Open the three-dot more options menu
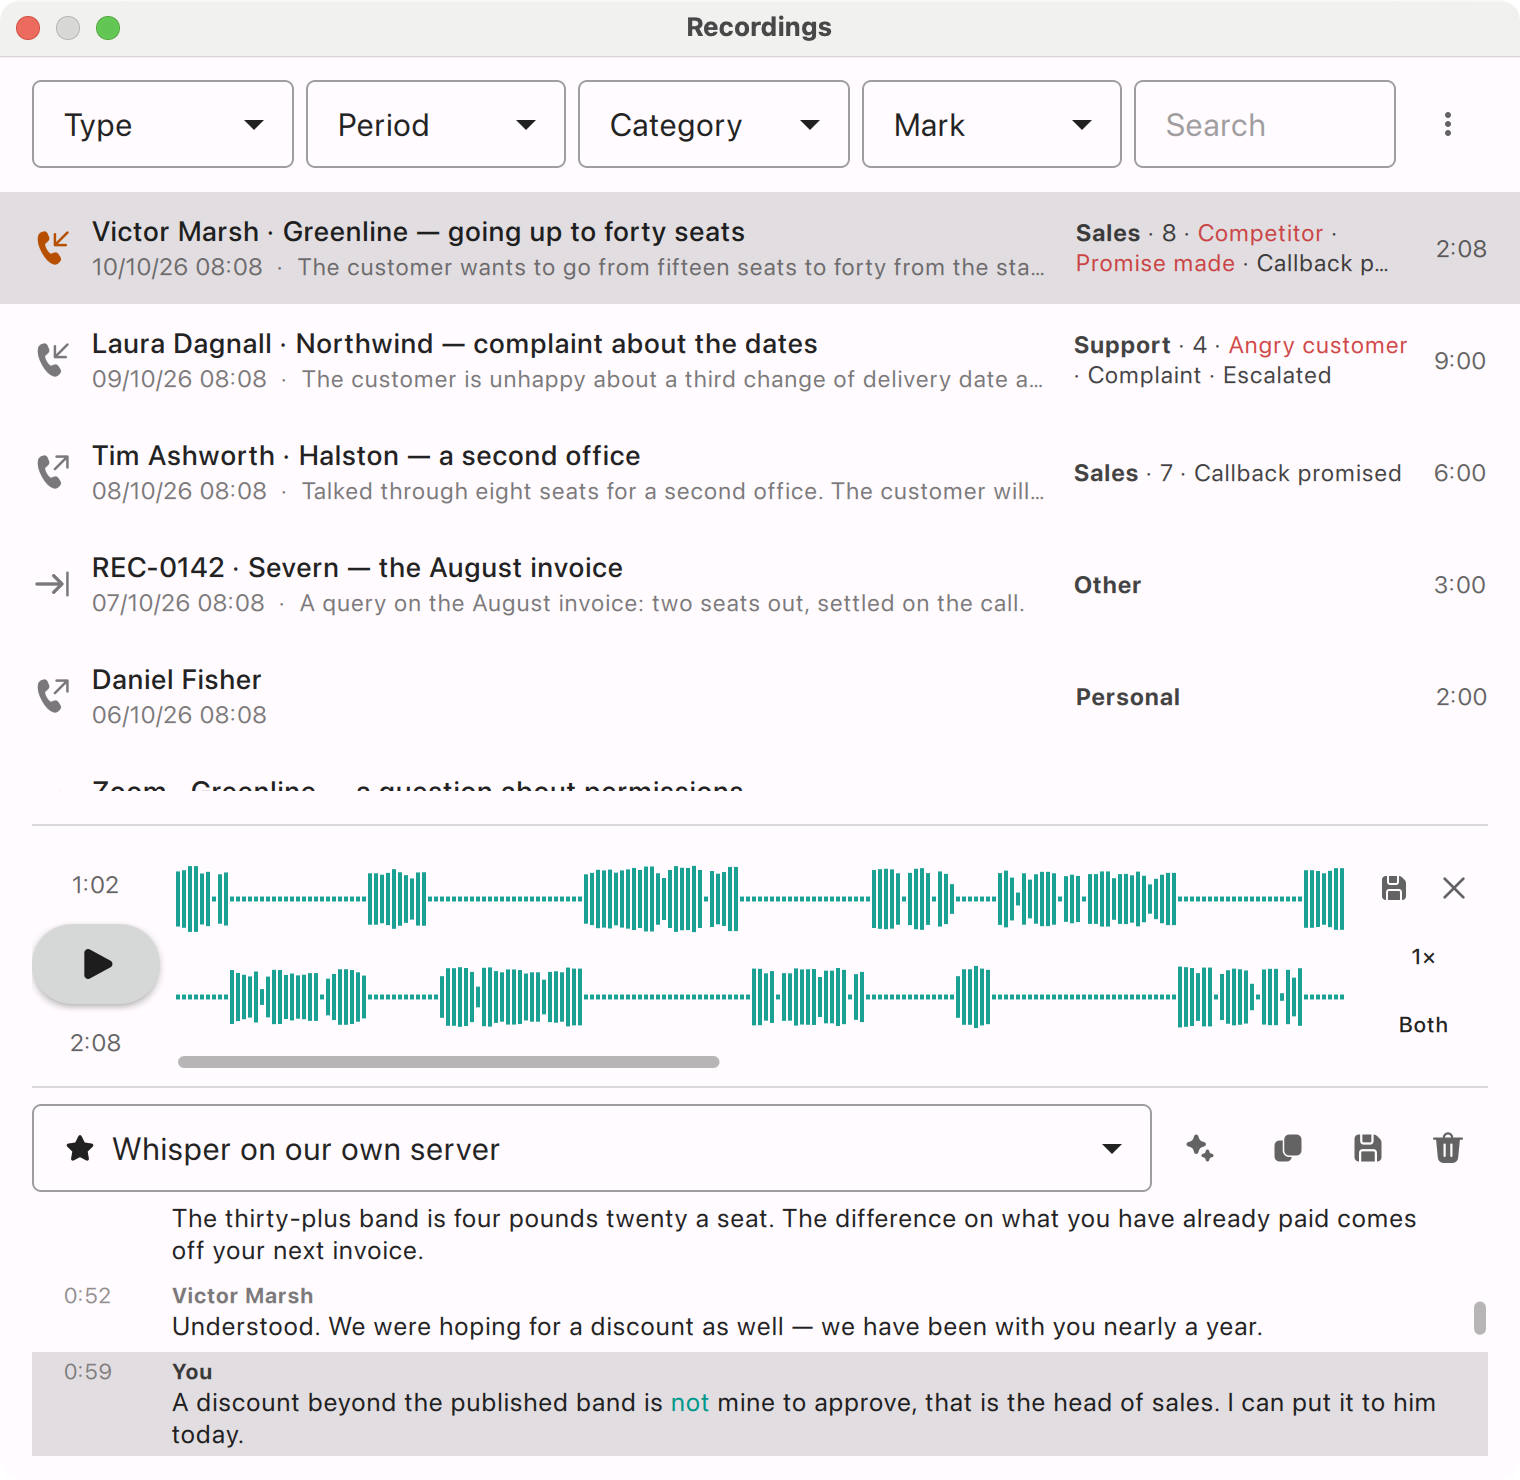The height and width of the screenshot is (1480, 1520). pyautogui.click(x=1448, y=124)
